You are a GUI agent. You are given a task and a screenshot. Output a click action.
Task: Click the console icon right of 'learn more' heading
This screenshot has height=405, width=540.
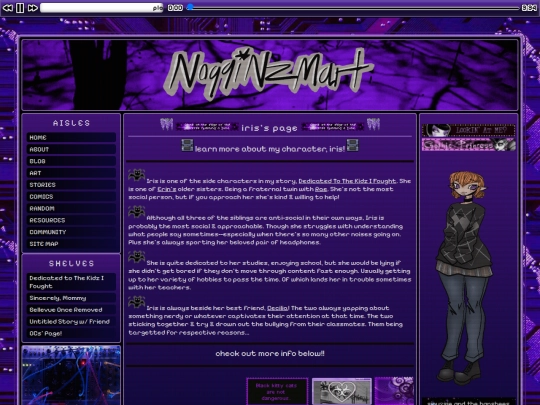click(352, 145)
